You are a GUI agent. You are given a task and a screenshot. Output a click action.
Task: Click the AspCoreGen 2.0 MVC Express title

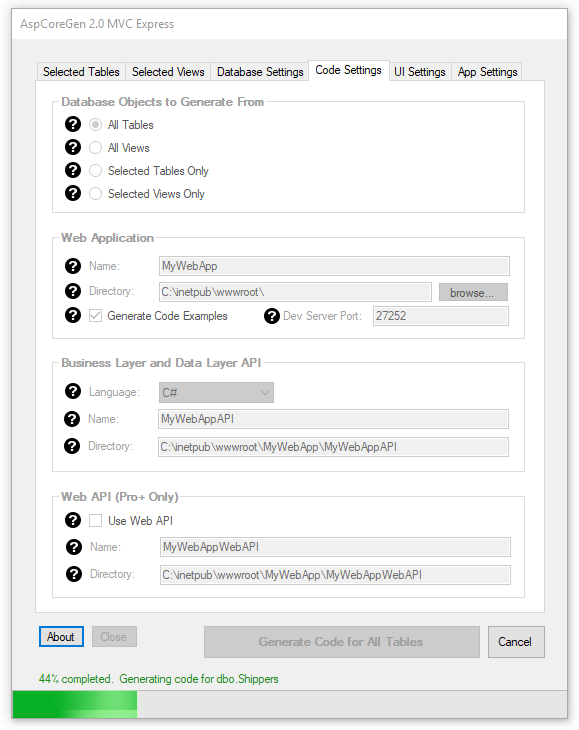(x=97, y=24)
